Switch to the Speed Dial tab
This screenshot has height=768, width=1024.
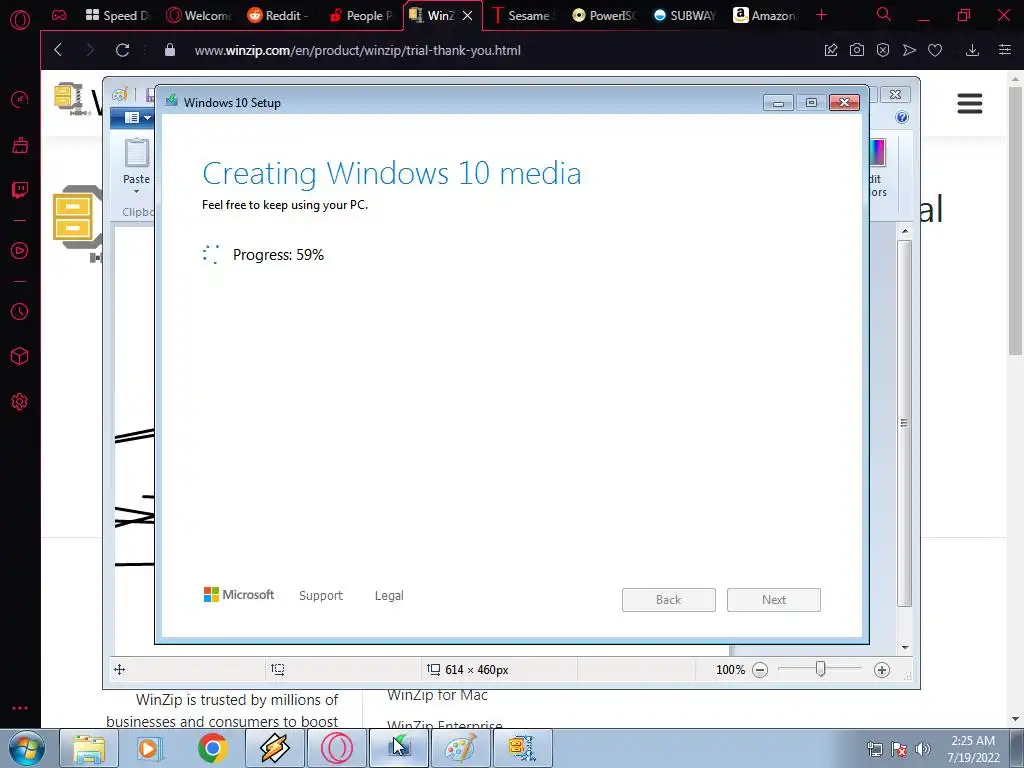(118, 16)
